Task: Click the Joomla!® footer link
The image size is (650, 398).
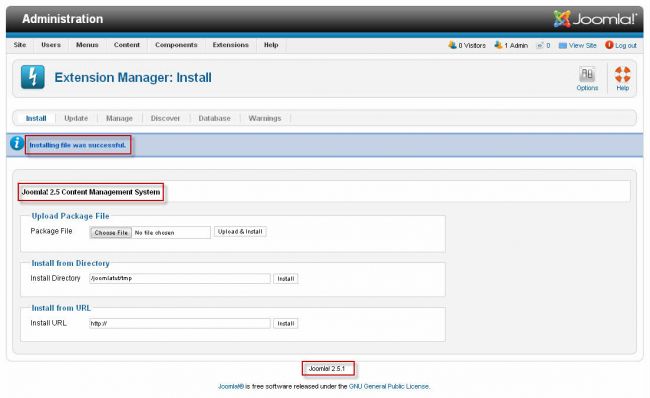Action: click(x=231, y=386)
